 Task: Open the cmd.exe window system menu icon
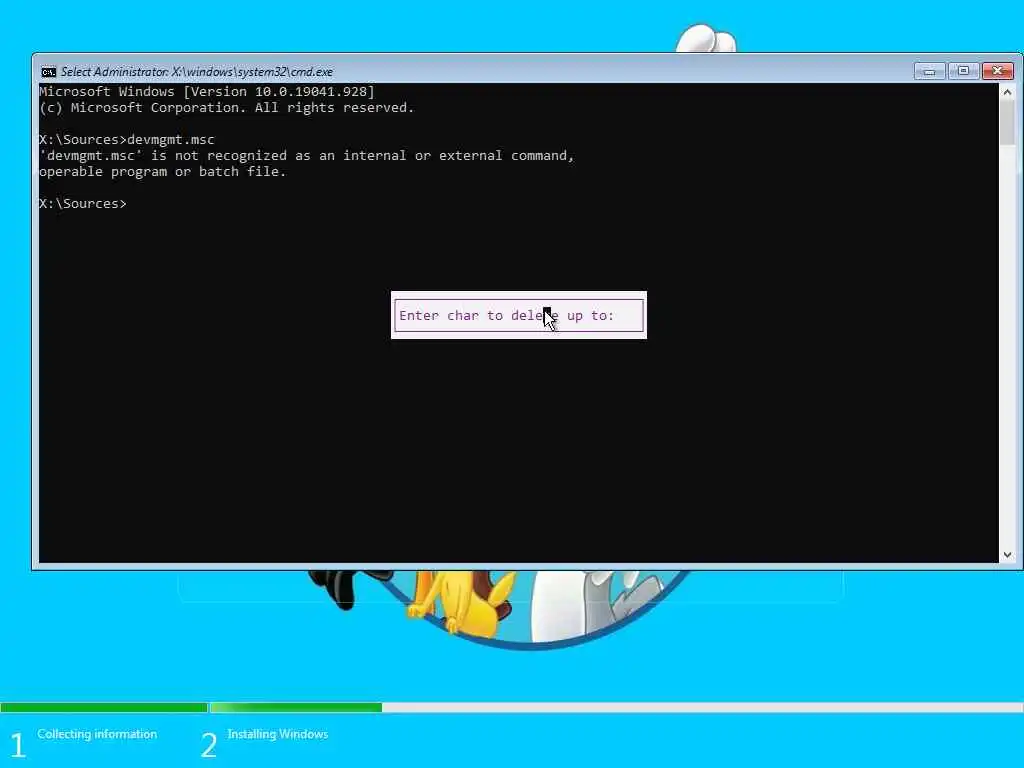tap(48, 72)
